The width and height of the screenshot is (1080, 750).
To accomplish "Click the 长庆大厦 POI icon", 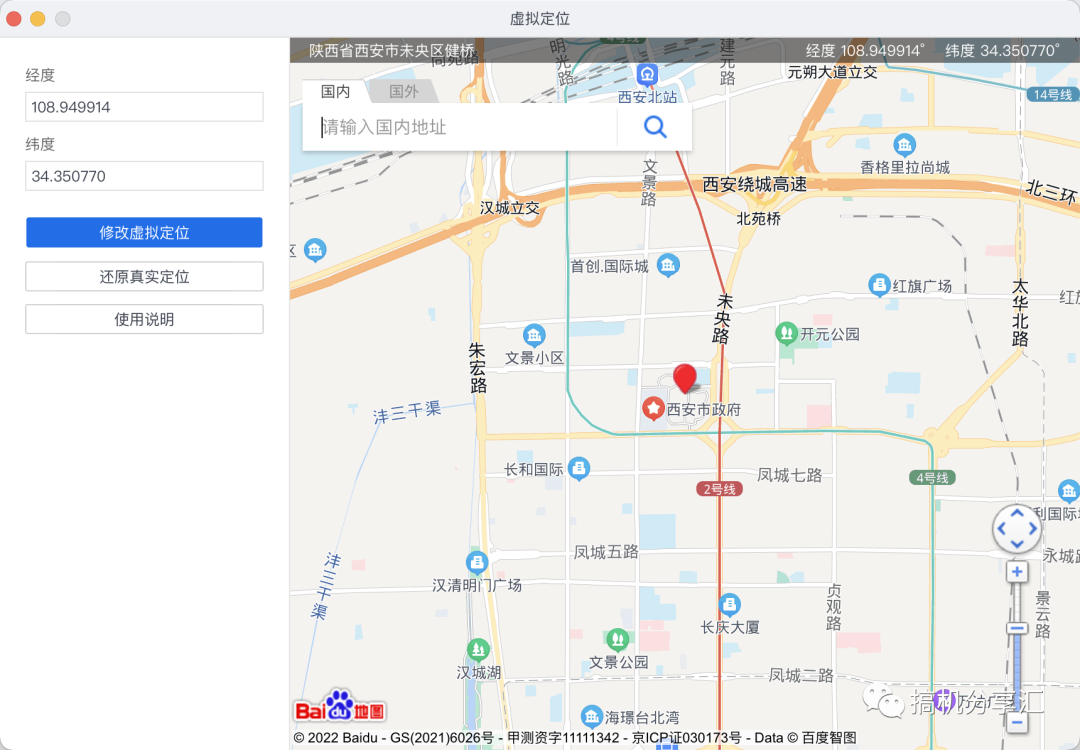I will (x=729, y=605).
